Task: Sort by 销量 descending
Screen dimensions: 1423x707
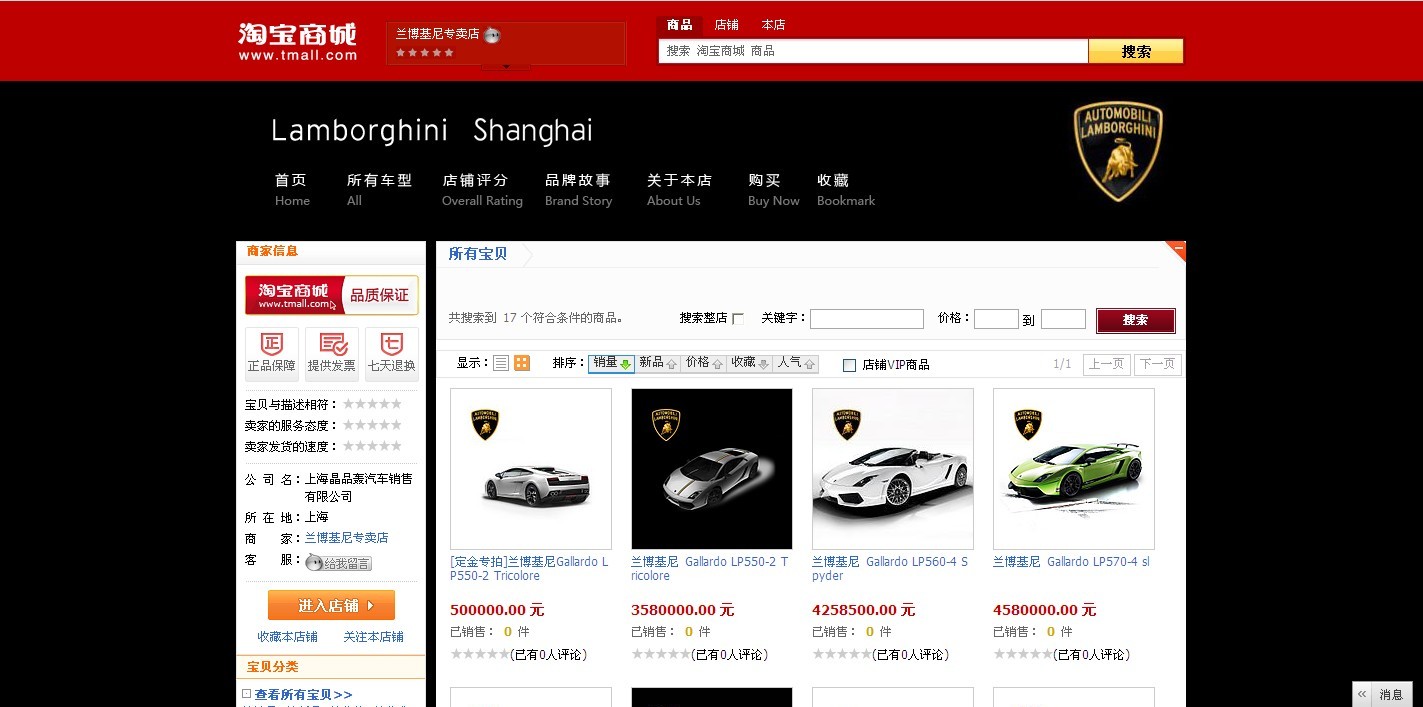Action: [612, 363]
